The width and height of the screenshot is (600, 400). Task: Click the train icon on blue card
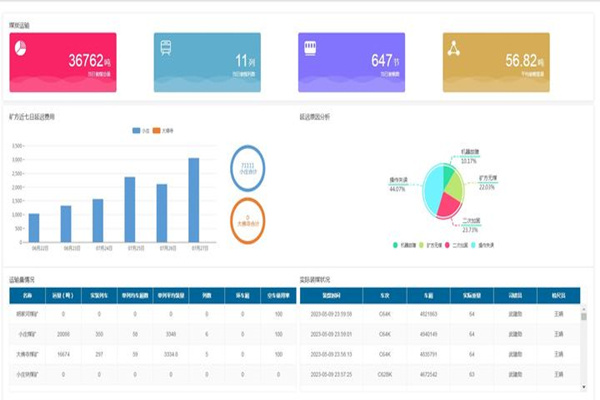point(166,48)
